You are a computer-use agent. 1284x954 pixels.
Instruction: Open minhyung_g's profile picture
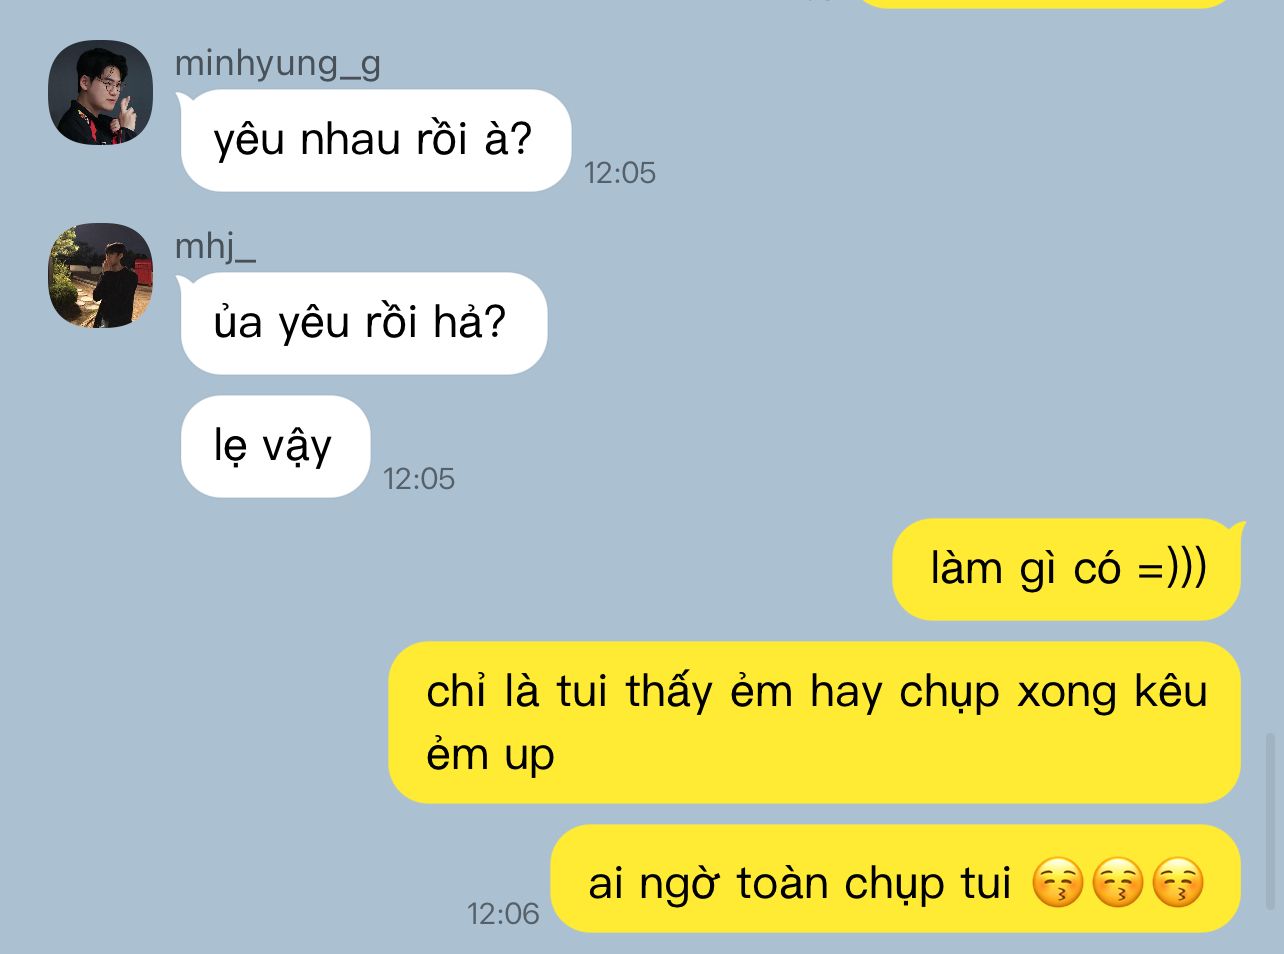(x=100, y=92)
